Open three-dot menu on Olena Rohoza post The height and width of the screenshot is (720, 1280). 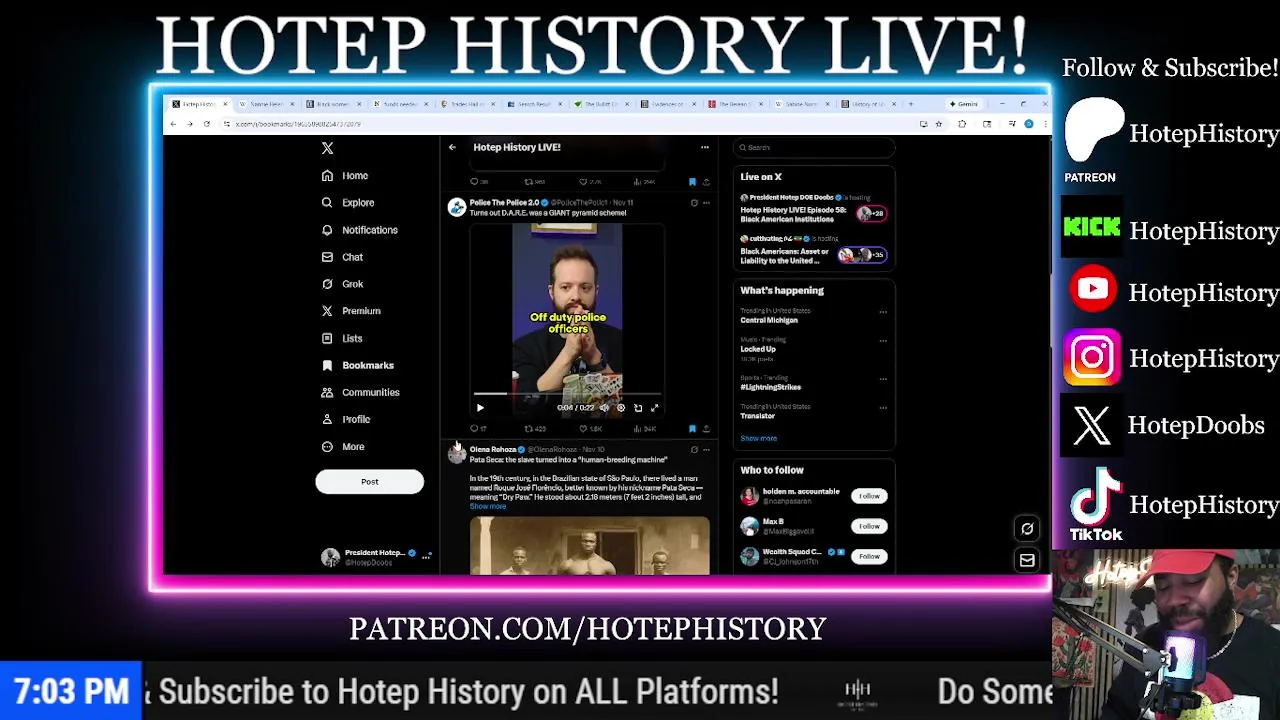click(706, 450)
